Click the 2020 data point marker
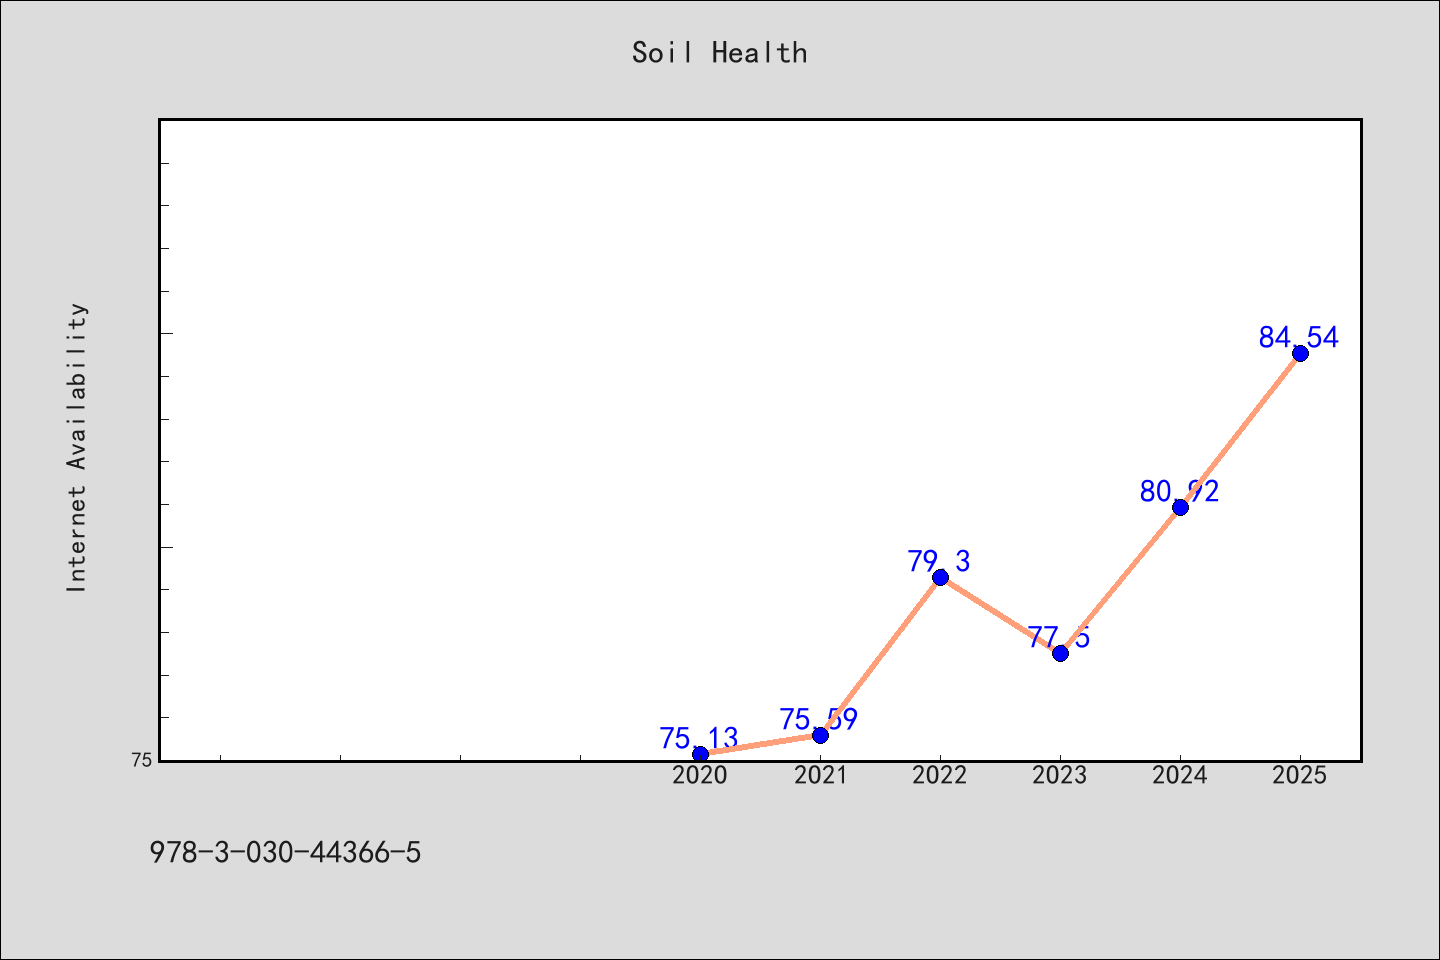 click(x=700, y=754)
